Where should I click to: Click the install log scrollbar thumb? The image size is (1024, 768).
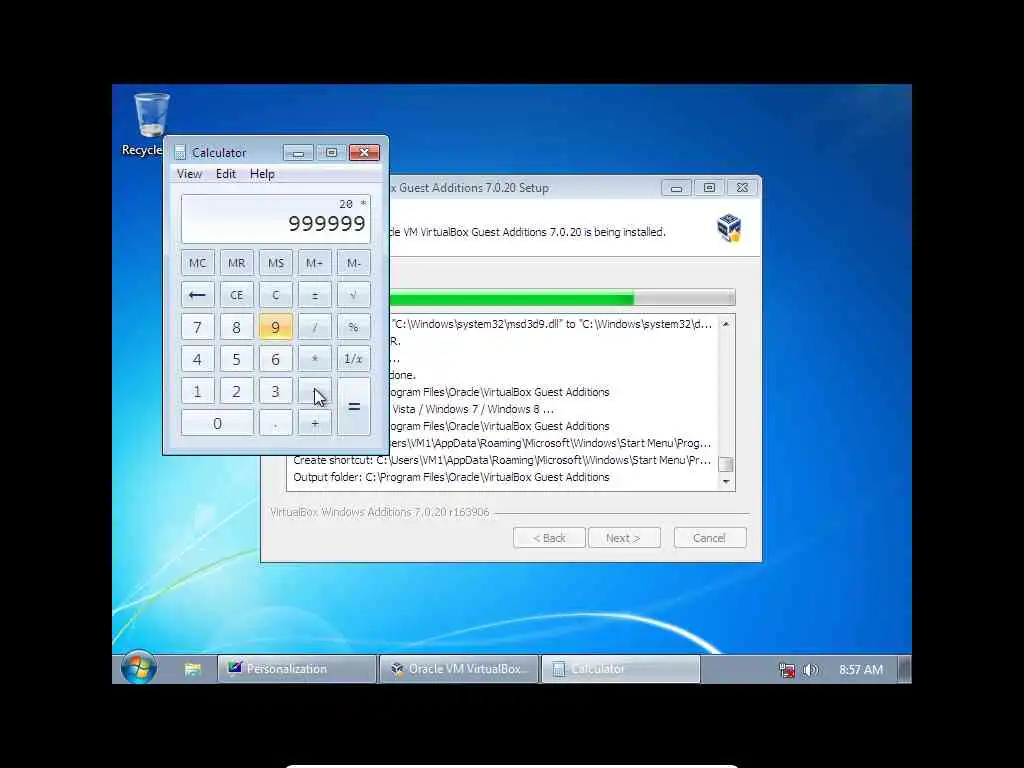click(x=726, y=464)
